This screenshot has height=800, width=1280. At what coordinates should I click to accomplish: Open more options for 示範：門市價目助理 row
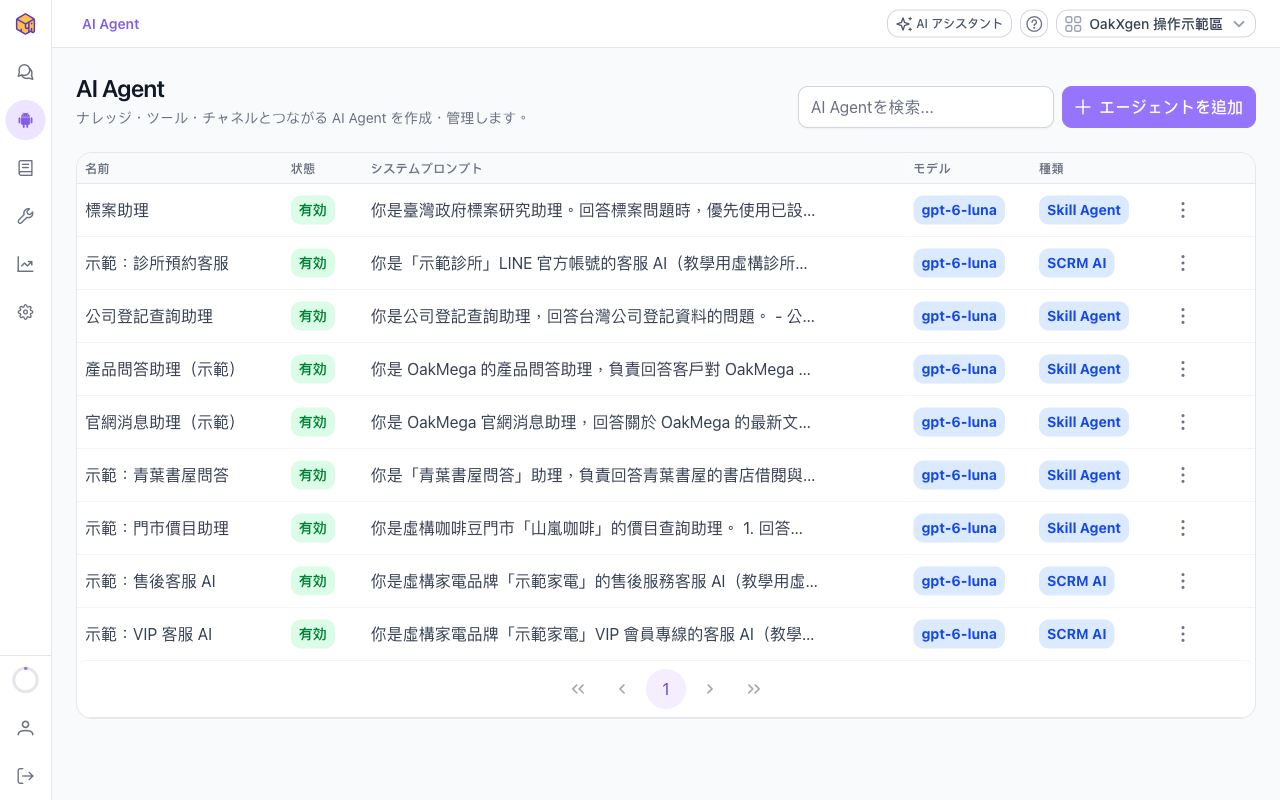pos(1183,528)
